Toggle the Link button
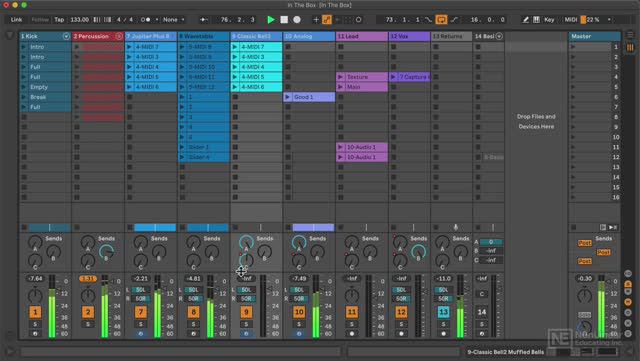Viewport: 640px width, 361px height. coord(16,20)
